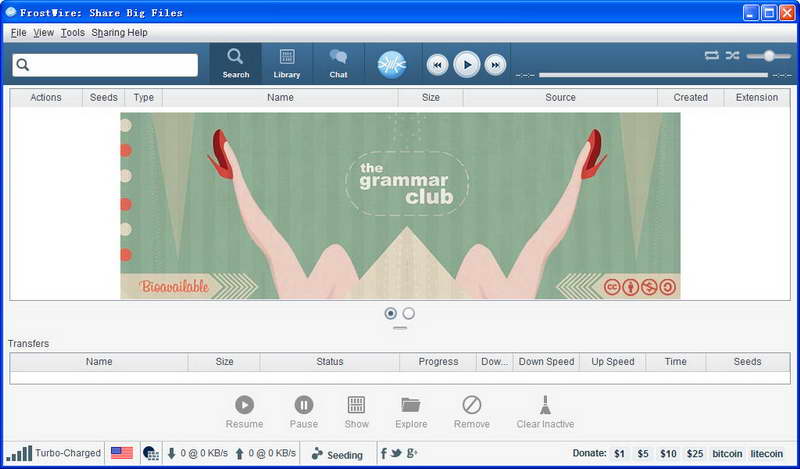This screenshot has width=800, height=469.
Task: Adjust the volume slider
Action: click(x=769, y=56)
